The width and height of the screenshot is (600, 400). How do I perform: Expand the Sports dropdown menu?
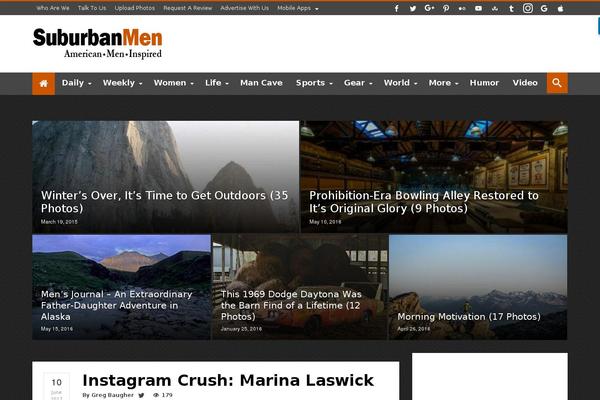(x=314, y=83)
